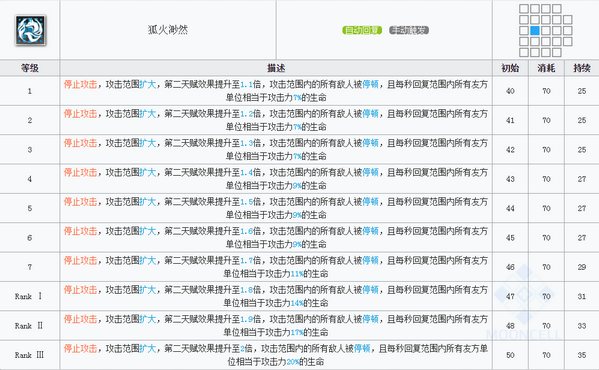Click initial value 42
599x370 pixels.
point(510,150)
